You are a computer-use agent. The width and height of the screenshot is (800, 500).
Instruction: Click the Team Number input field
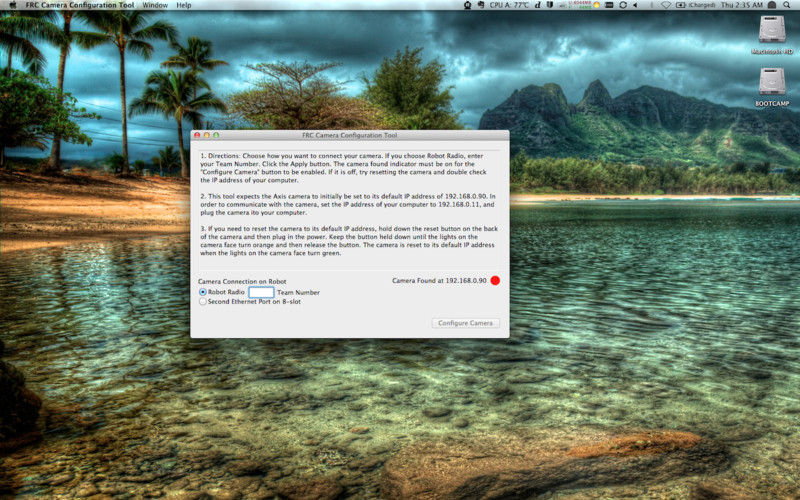coord(261,292)
